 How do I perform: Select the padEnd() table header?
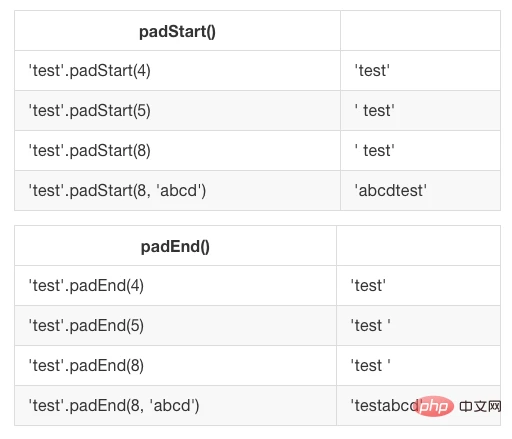point(175,246)
